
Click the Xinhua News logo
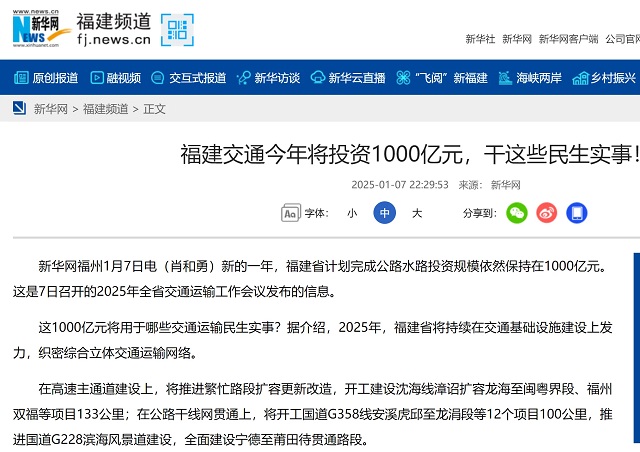pyautogui.click(x=38, y=27)
